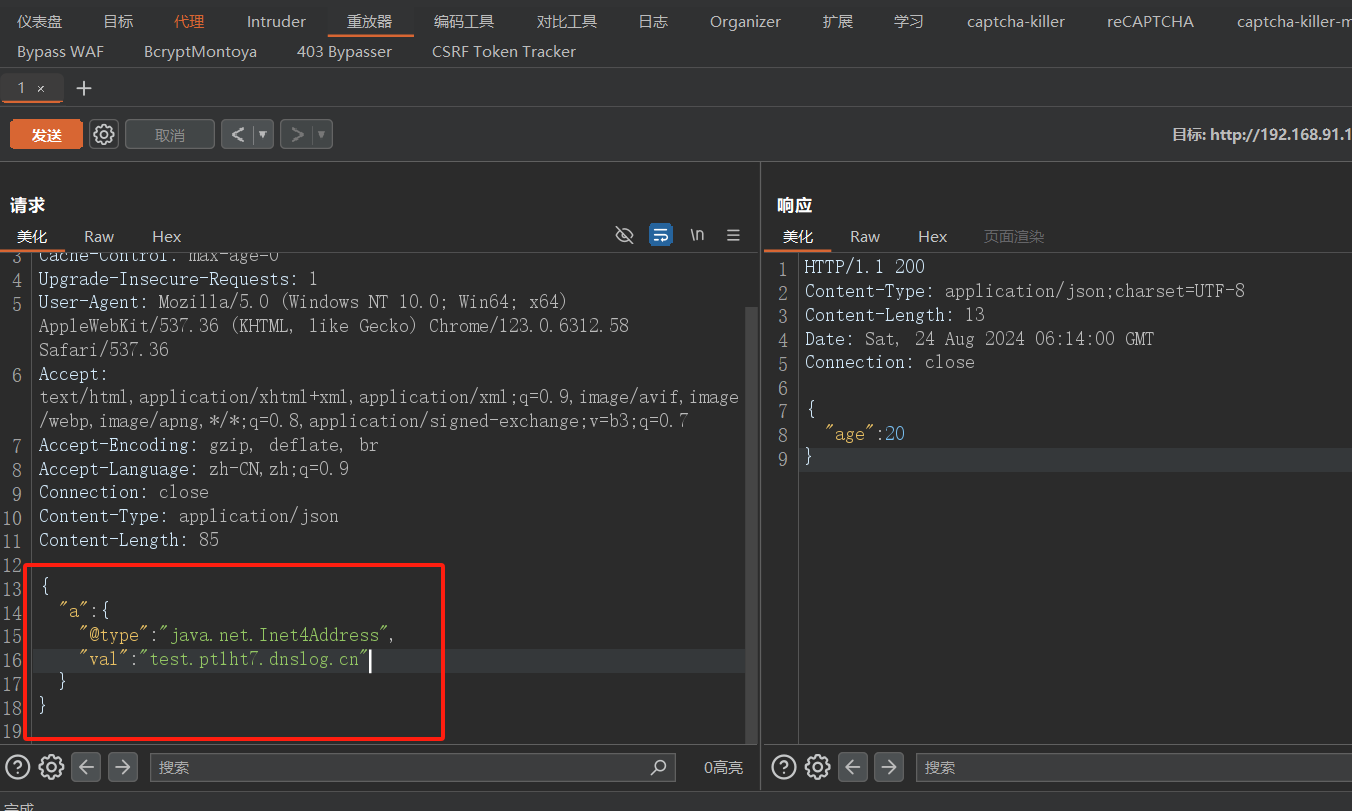Open request search help question icon
The height and width of the screenshot is (811, 1352).
coord(18,767)
